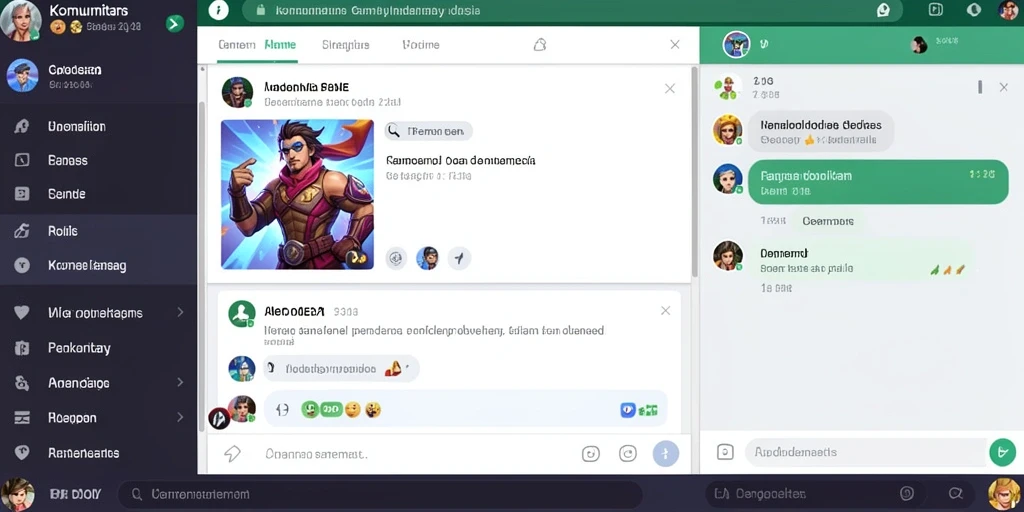Click the share arrow icon under post
The width and height of the screenshot is (1024, 512).
[x=459, y=259]
